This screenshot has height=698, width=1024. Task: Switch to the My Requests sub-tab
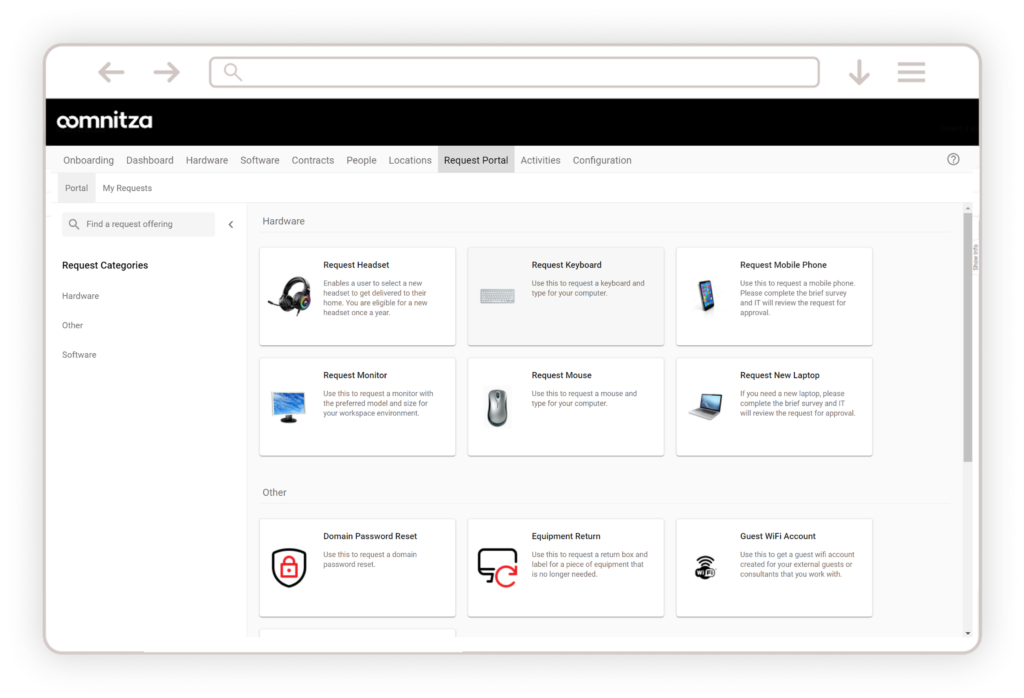[x=127, y=188]
